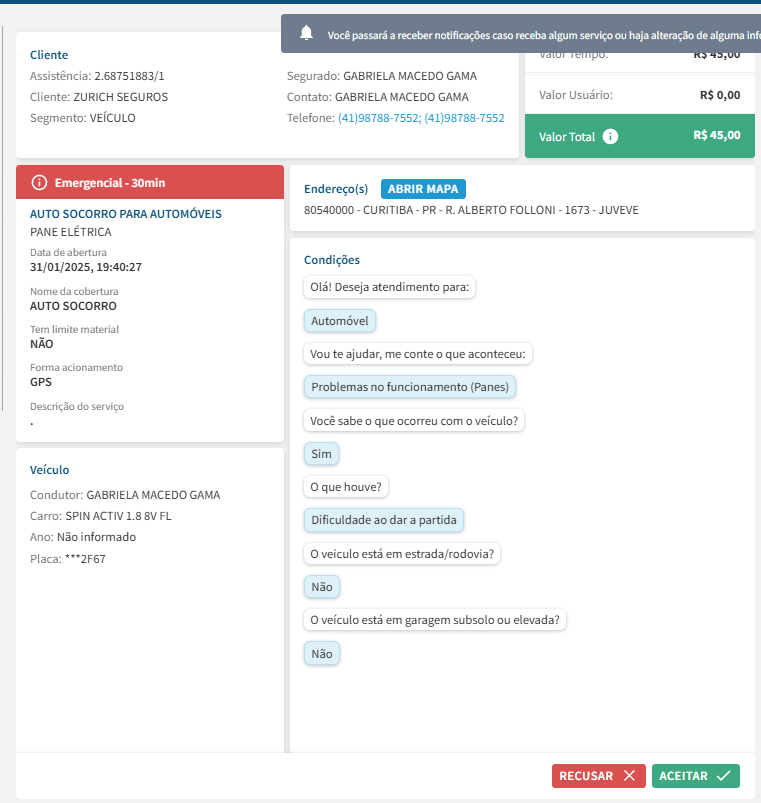Click the second phone number after the semicolon

(464, 118)
